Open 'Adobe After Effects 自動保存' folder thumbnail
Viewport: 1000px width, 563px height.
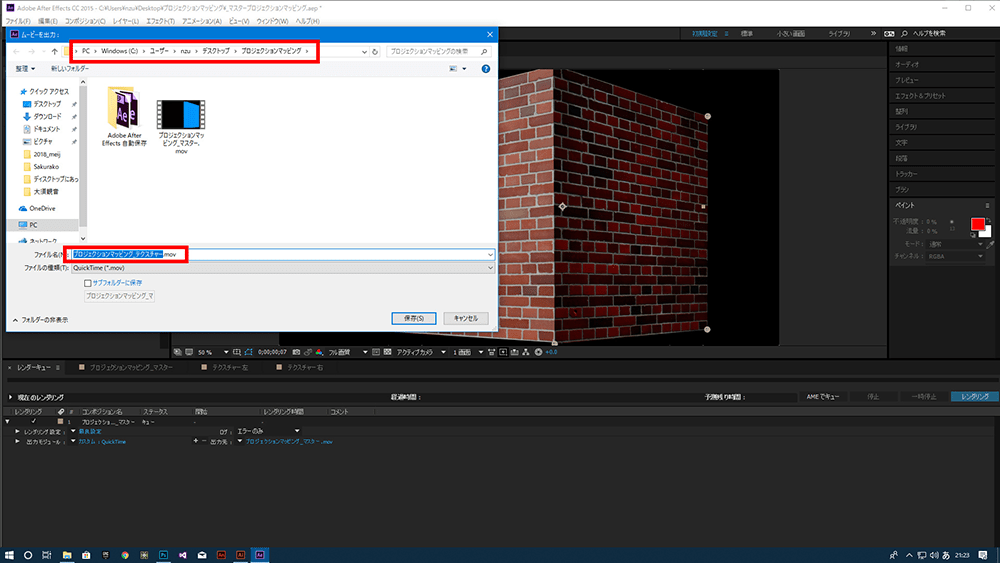(x=124, y=117)
